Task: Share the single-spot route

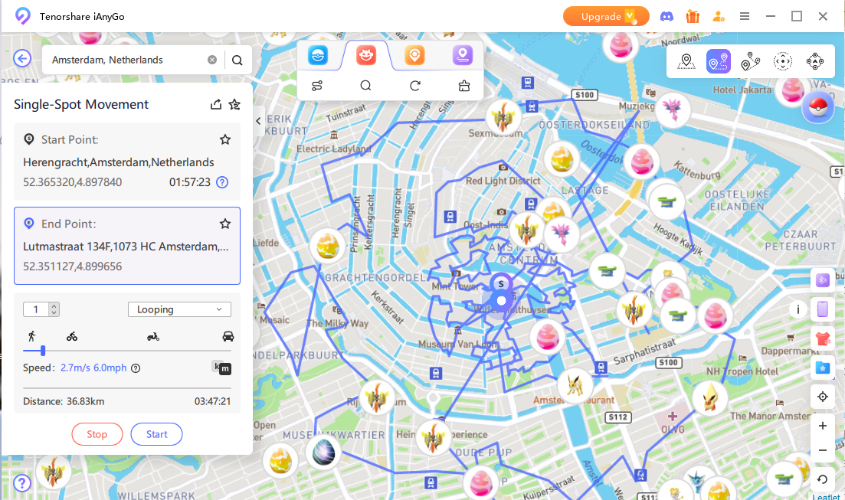Action: click(x=216, y=105)
